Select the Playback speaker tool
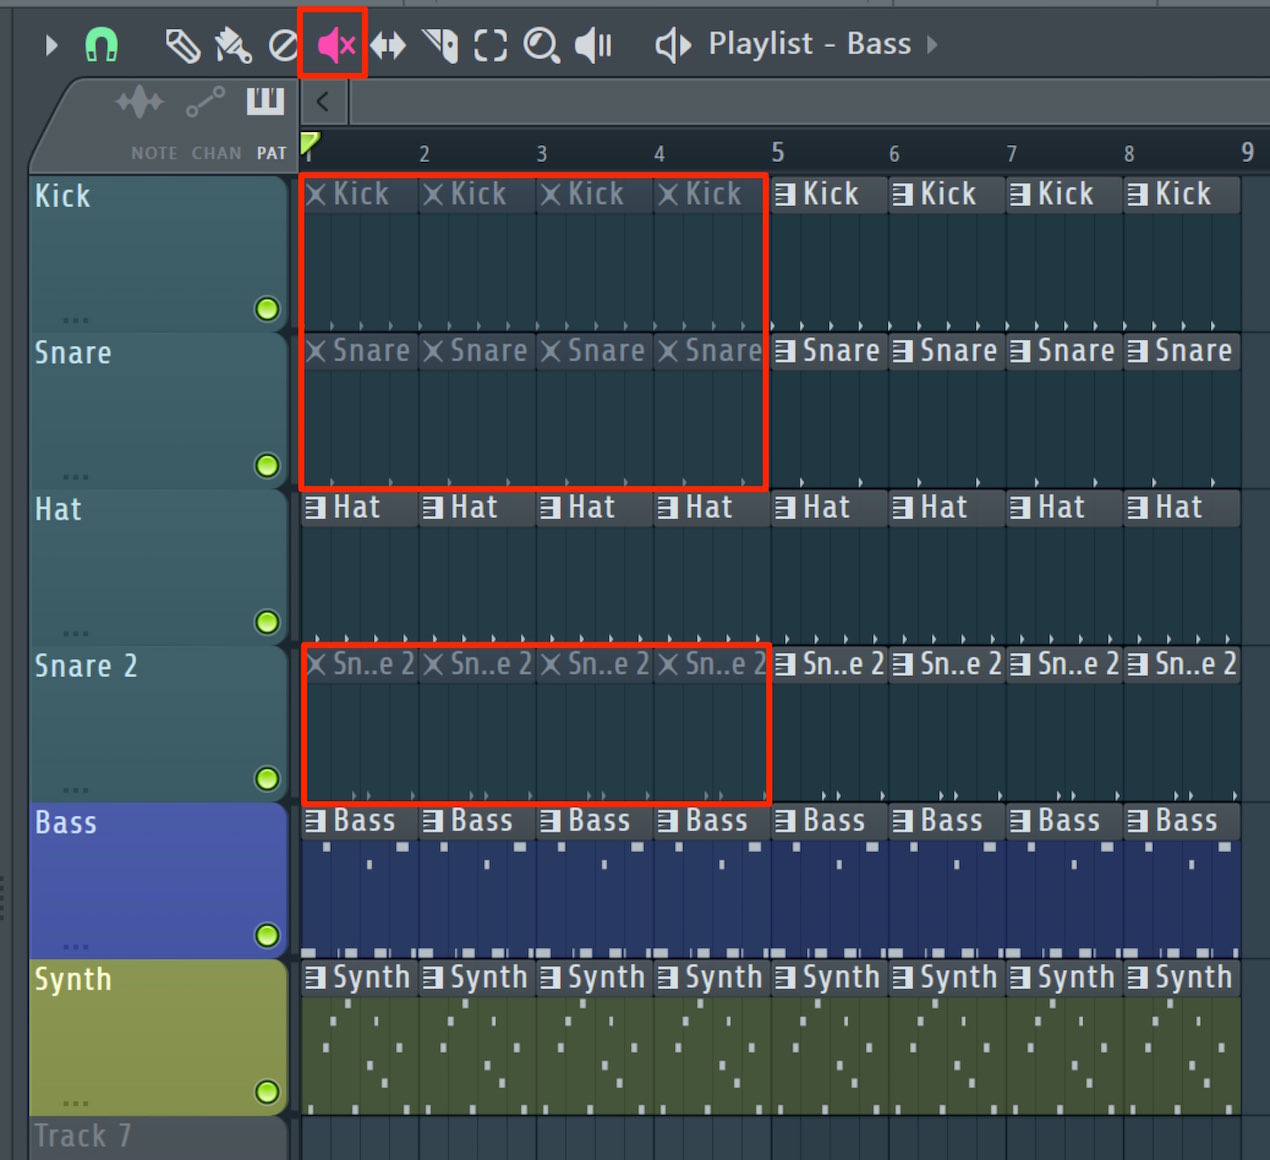Screen dimensions: 1270x1160 593,45
